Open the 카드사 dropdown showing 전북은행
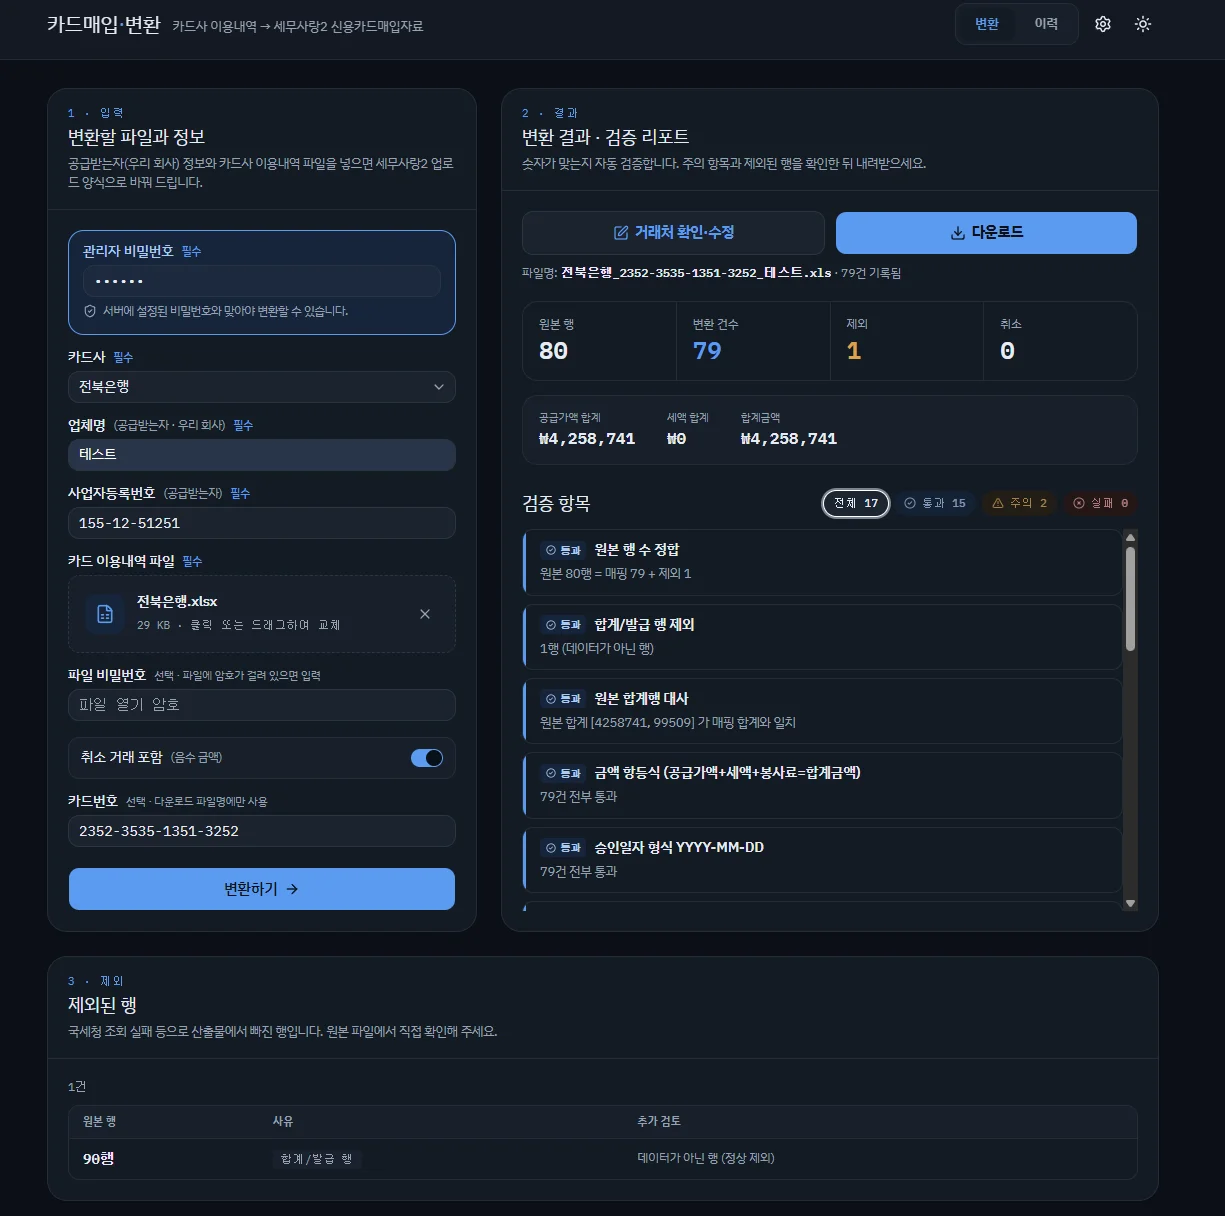 click(x=262, y=387)
